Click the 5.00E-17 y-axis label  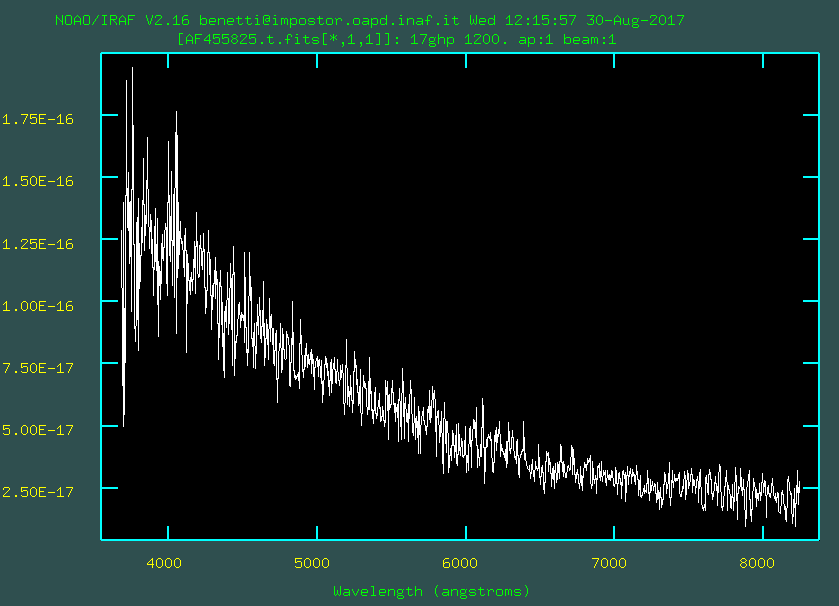click(x=38, y=430)
